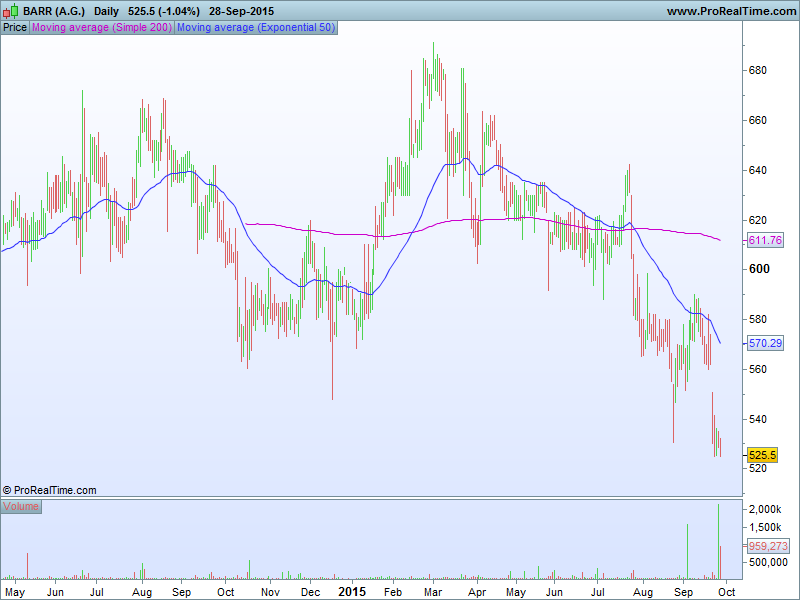Click the yellow 525.5 current price tag
Screen dimensions: 800x600
tap(763, 454)
